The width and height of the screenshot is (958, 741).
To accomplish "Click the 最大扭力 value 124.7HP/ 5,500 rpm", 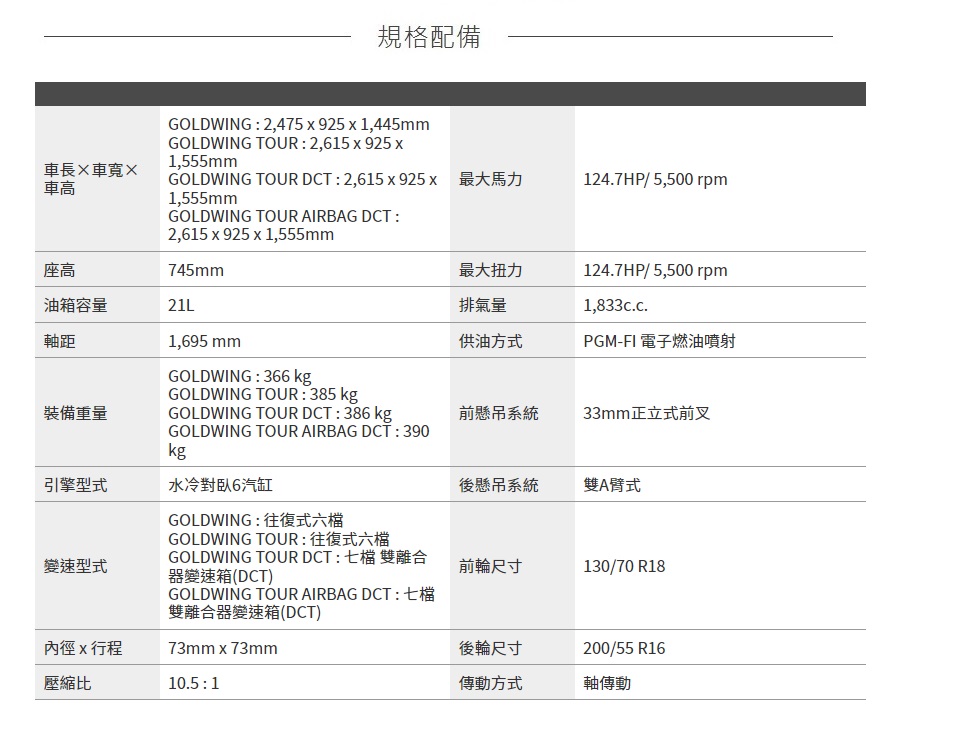I will (656, 270).
